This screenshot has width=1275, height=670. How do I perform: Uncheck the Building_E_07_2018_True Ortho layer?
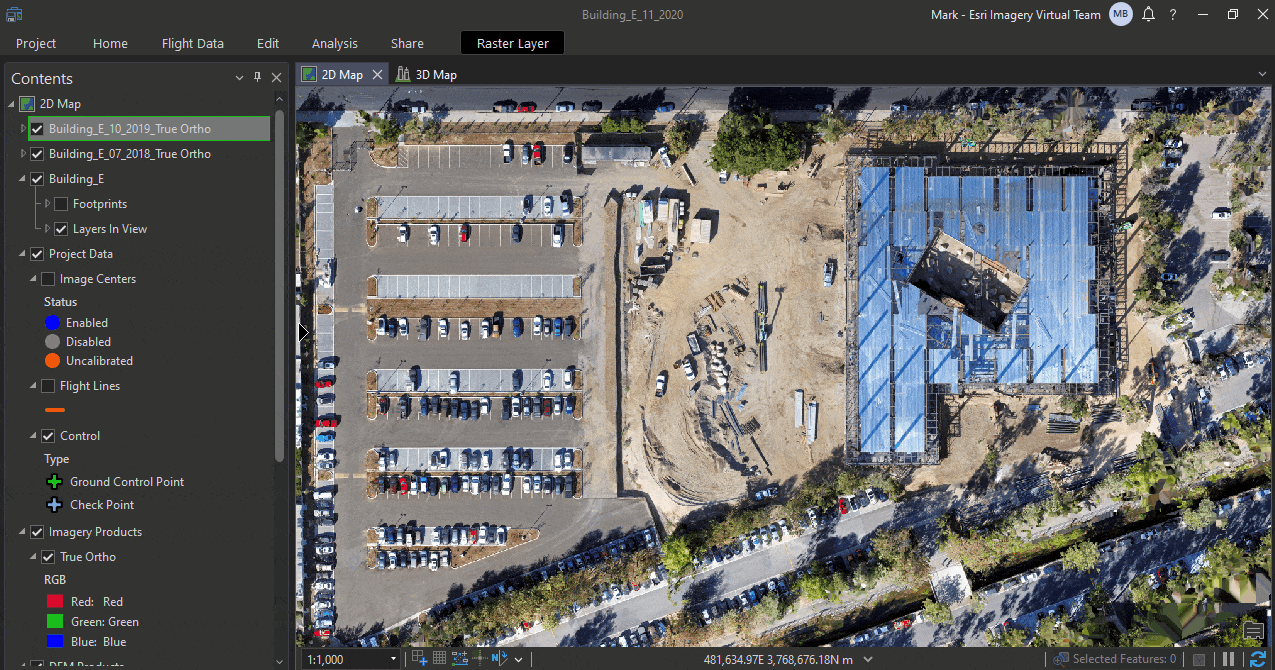pos(38,153)
